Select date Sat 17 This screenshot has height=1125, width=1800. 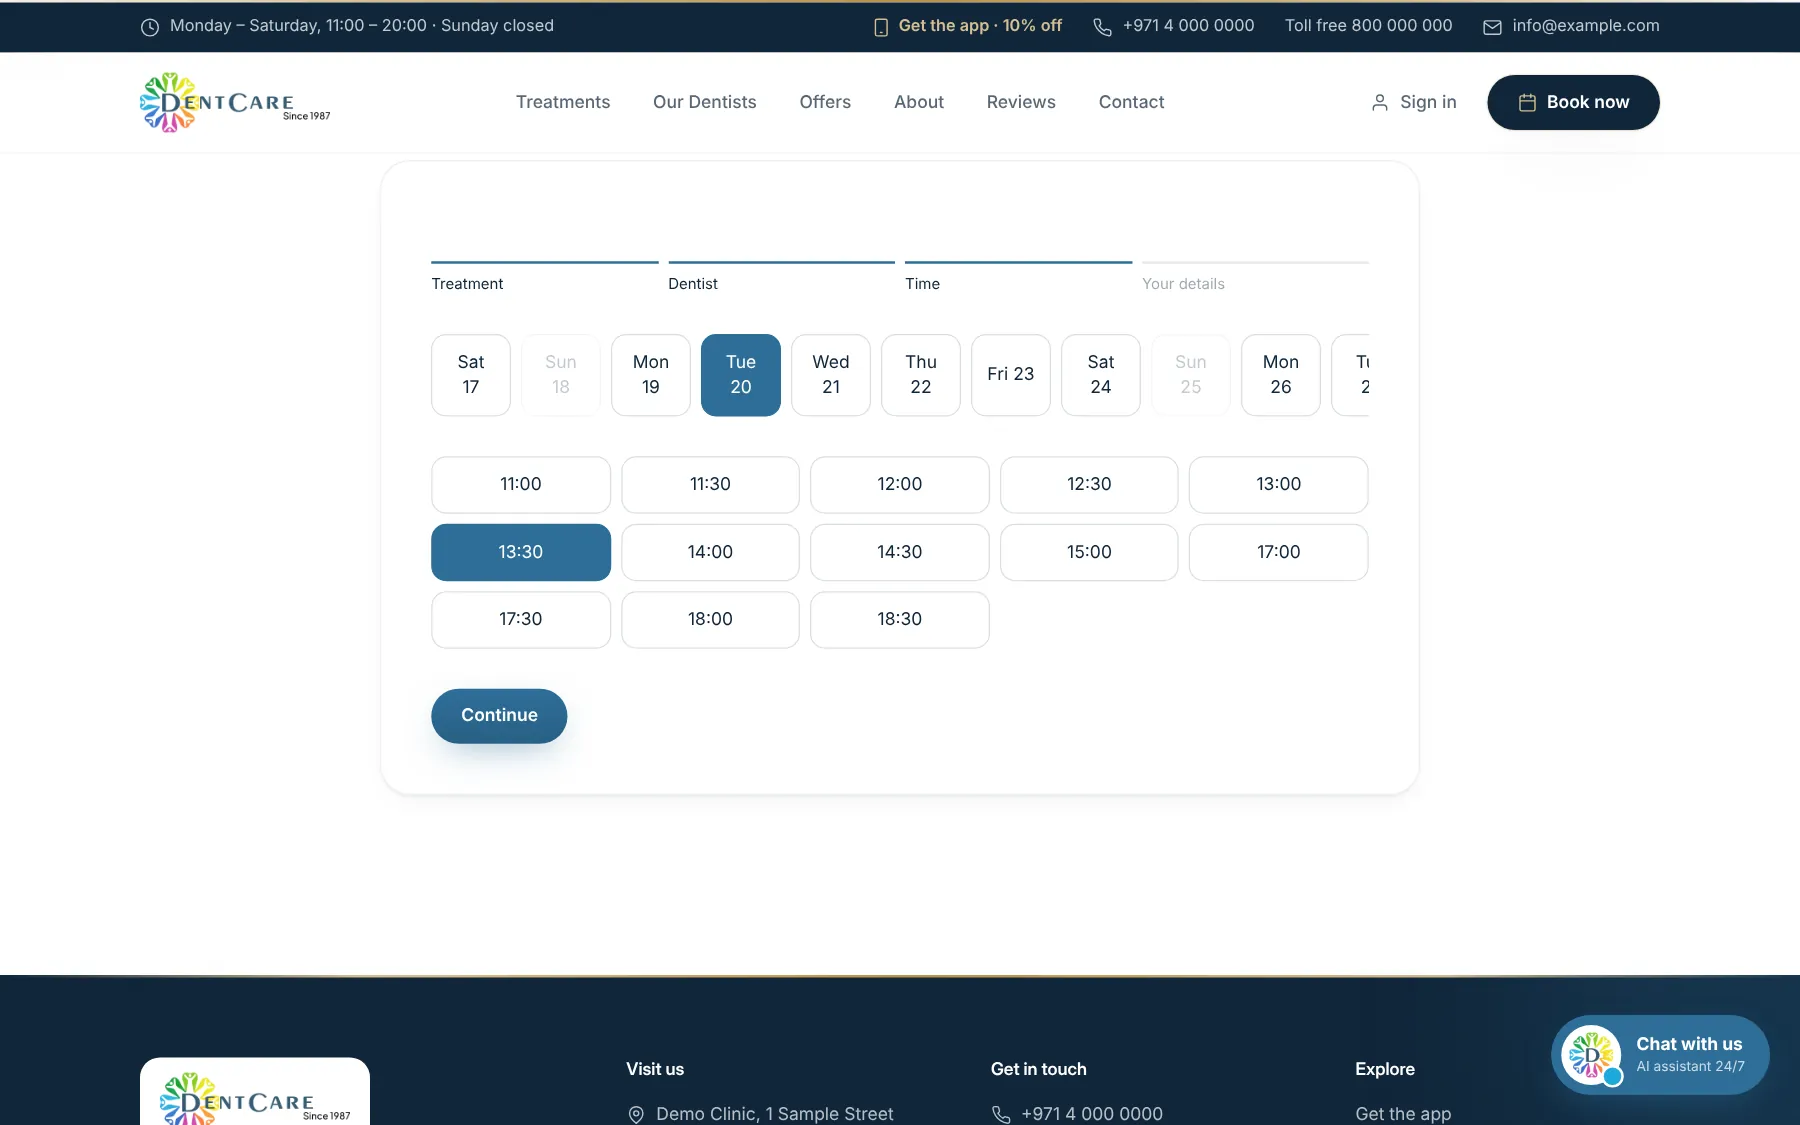point(471,375)
